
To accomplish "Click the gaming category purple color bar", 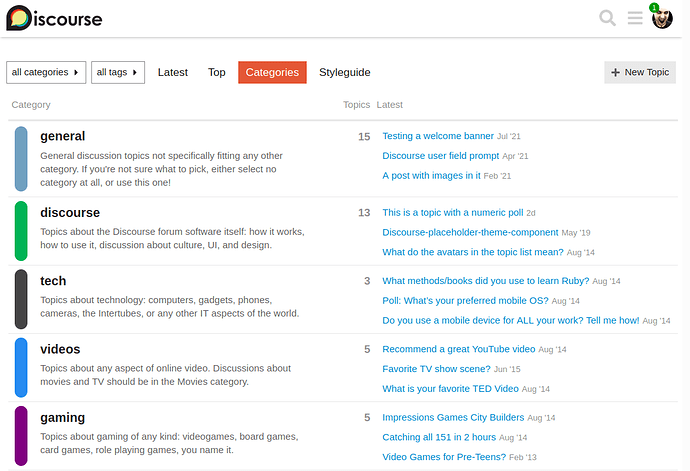I will click(x=21, y=436).
